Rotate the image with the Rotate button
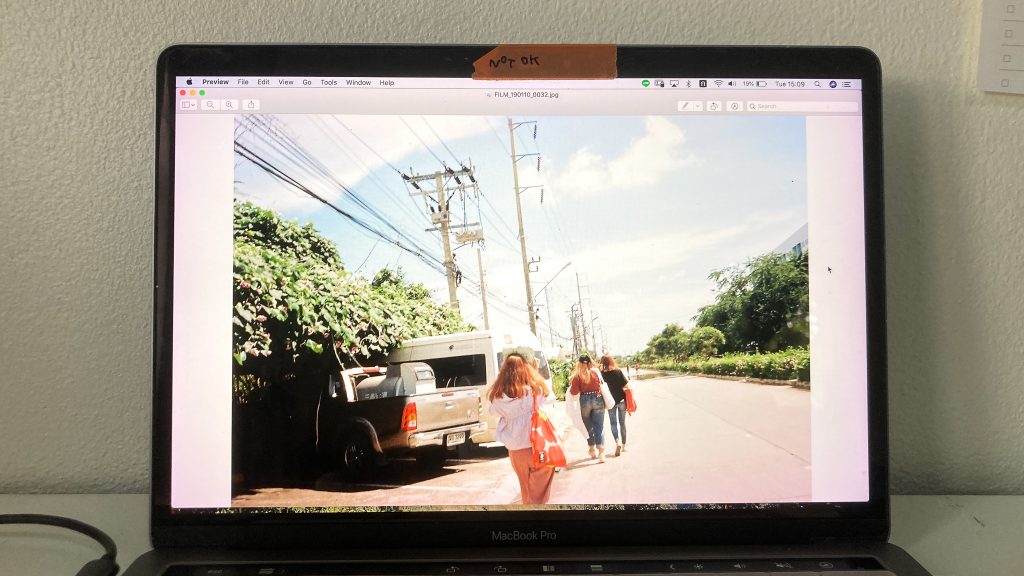Image resolution: width=1024 pixels, height=576 pixels. [714, 106]
